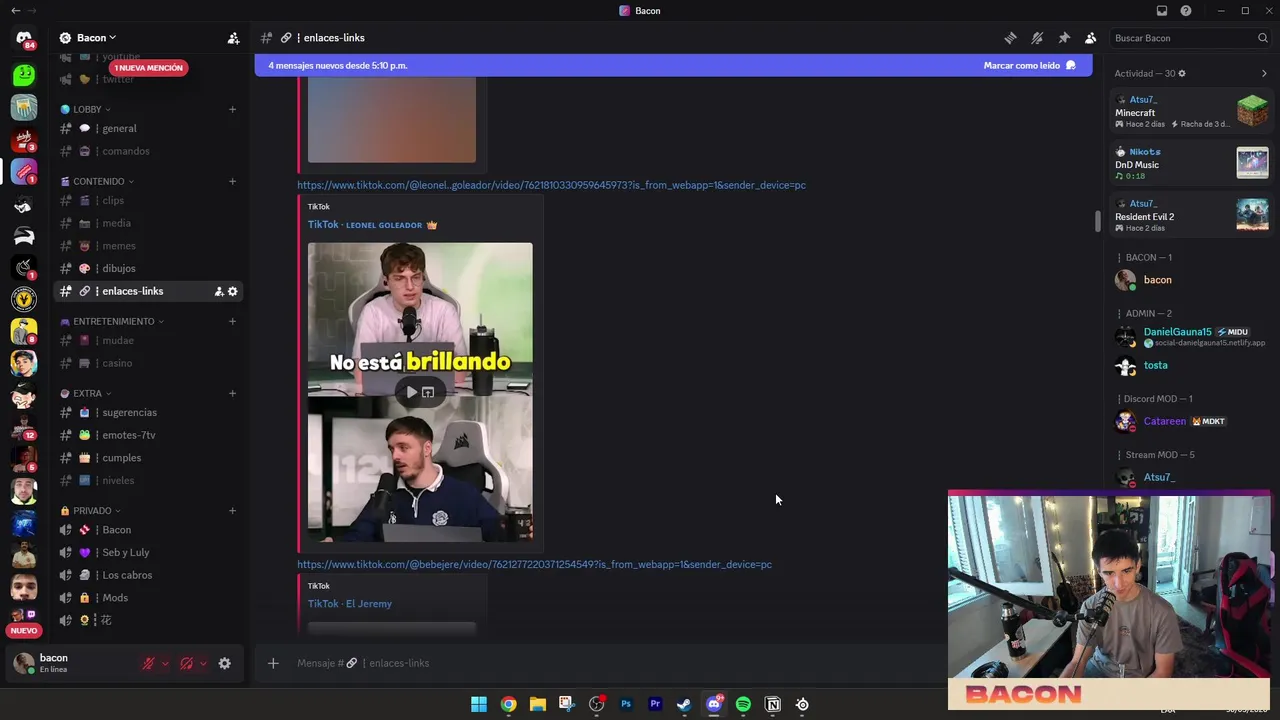Open the general channel
1280x720 pixels.
148,128
